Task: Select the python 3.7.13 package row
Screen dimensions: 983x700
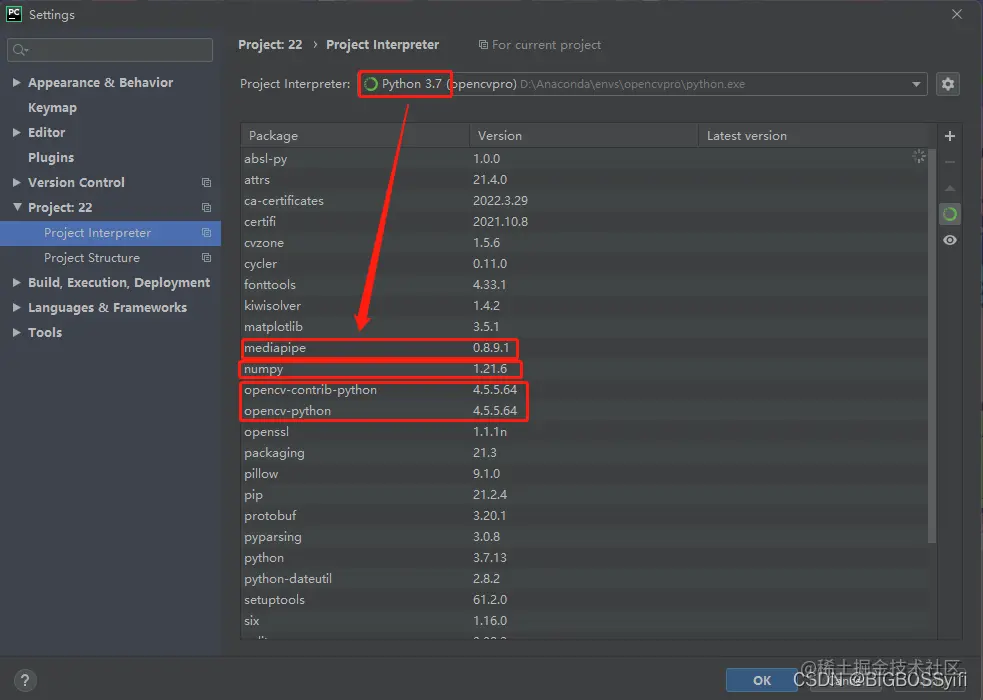Action: click(584, 558)
